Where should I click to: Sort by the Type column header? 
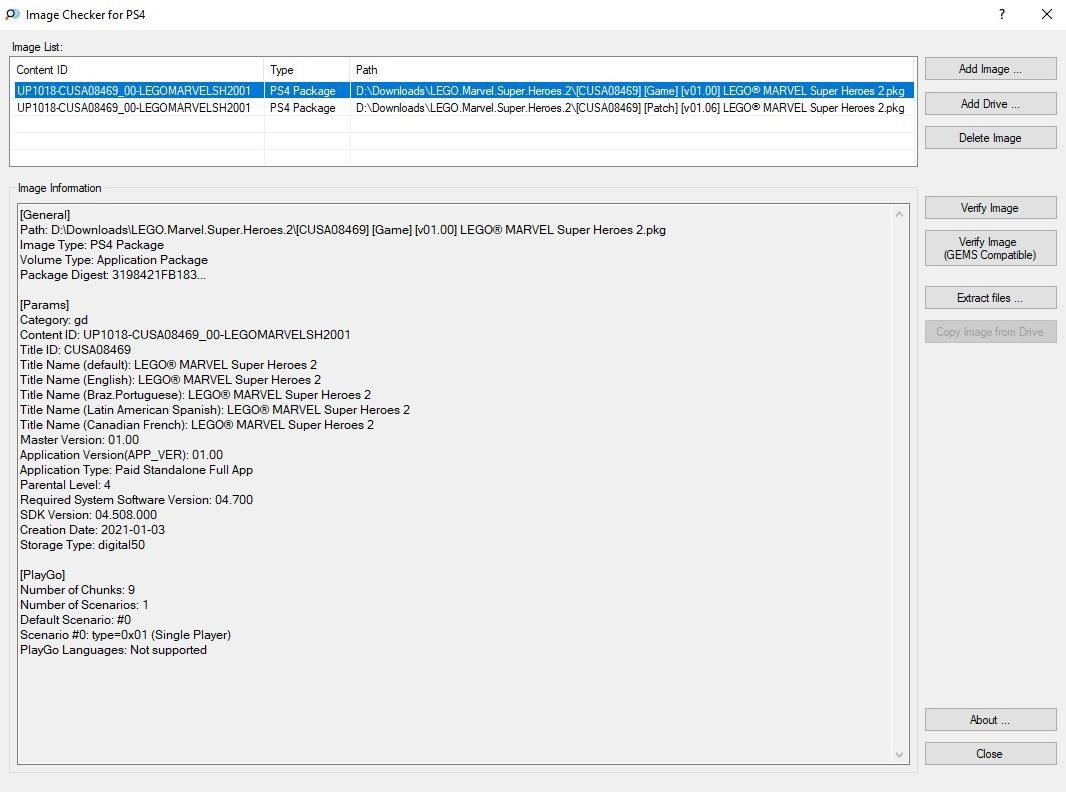307,69
